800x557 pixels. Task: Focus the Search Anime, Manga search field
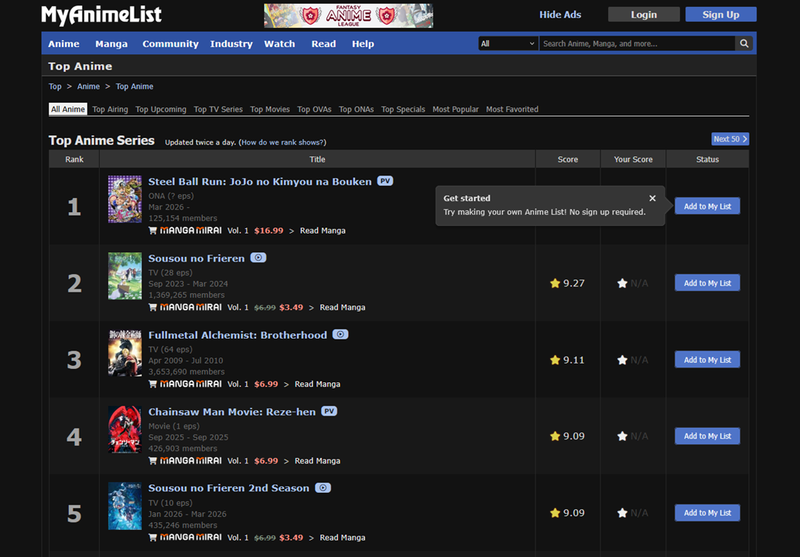click(636, 44)
